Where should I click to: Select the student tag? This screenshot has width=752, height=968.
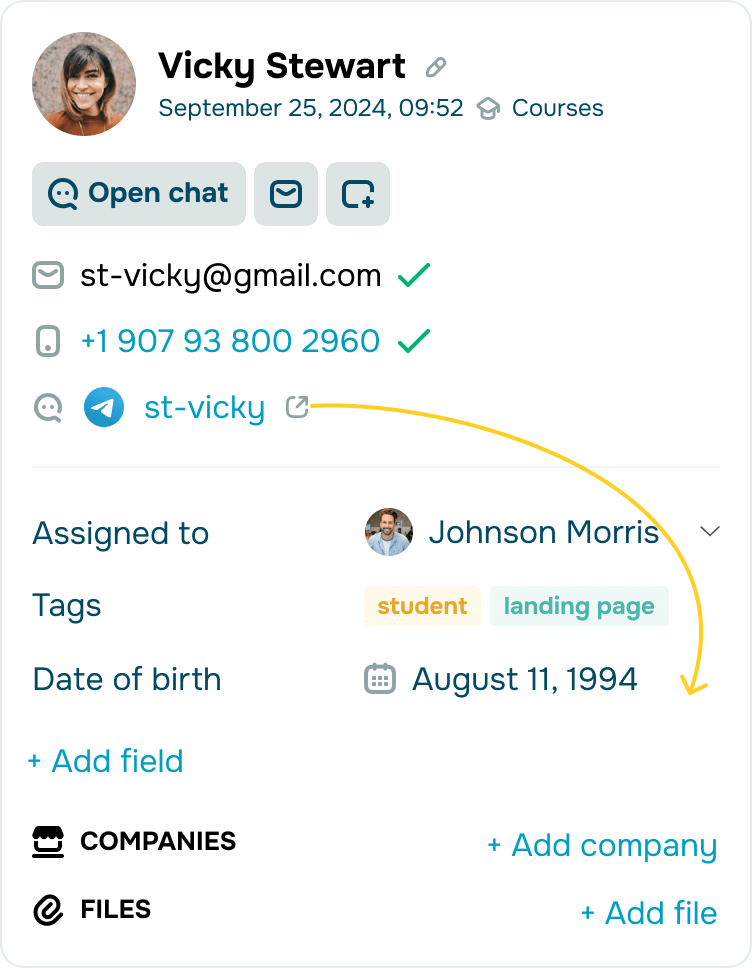pyautogui.click(x=422, y=606)
